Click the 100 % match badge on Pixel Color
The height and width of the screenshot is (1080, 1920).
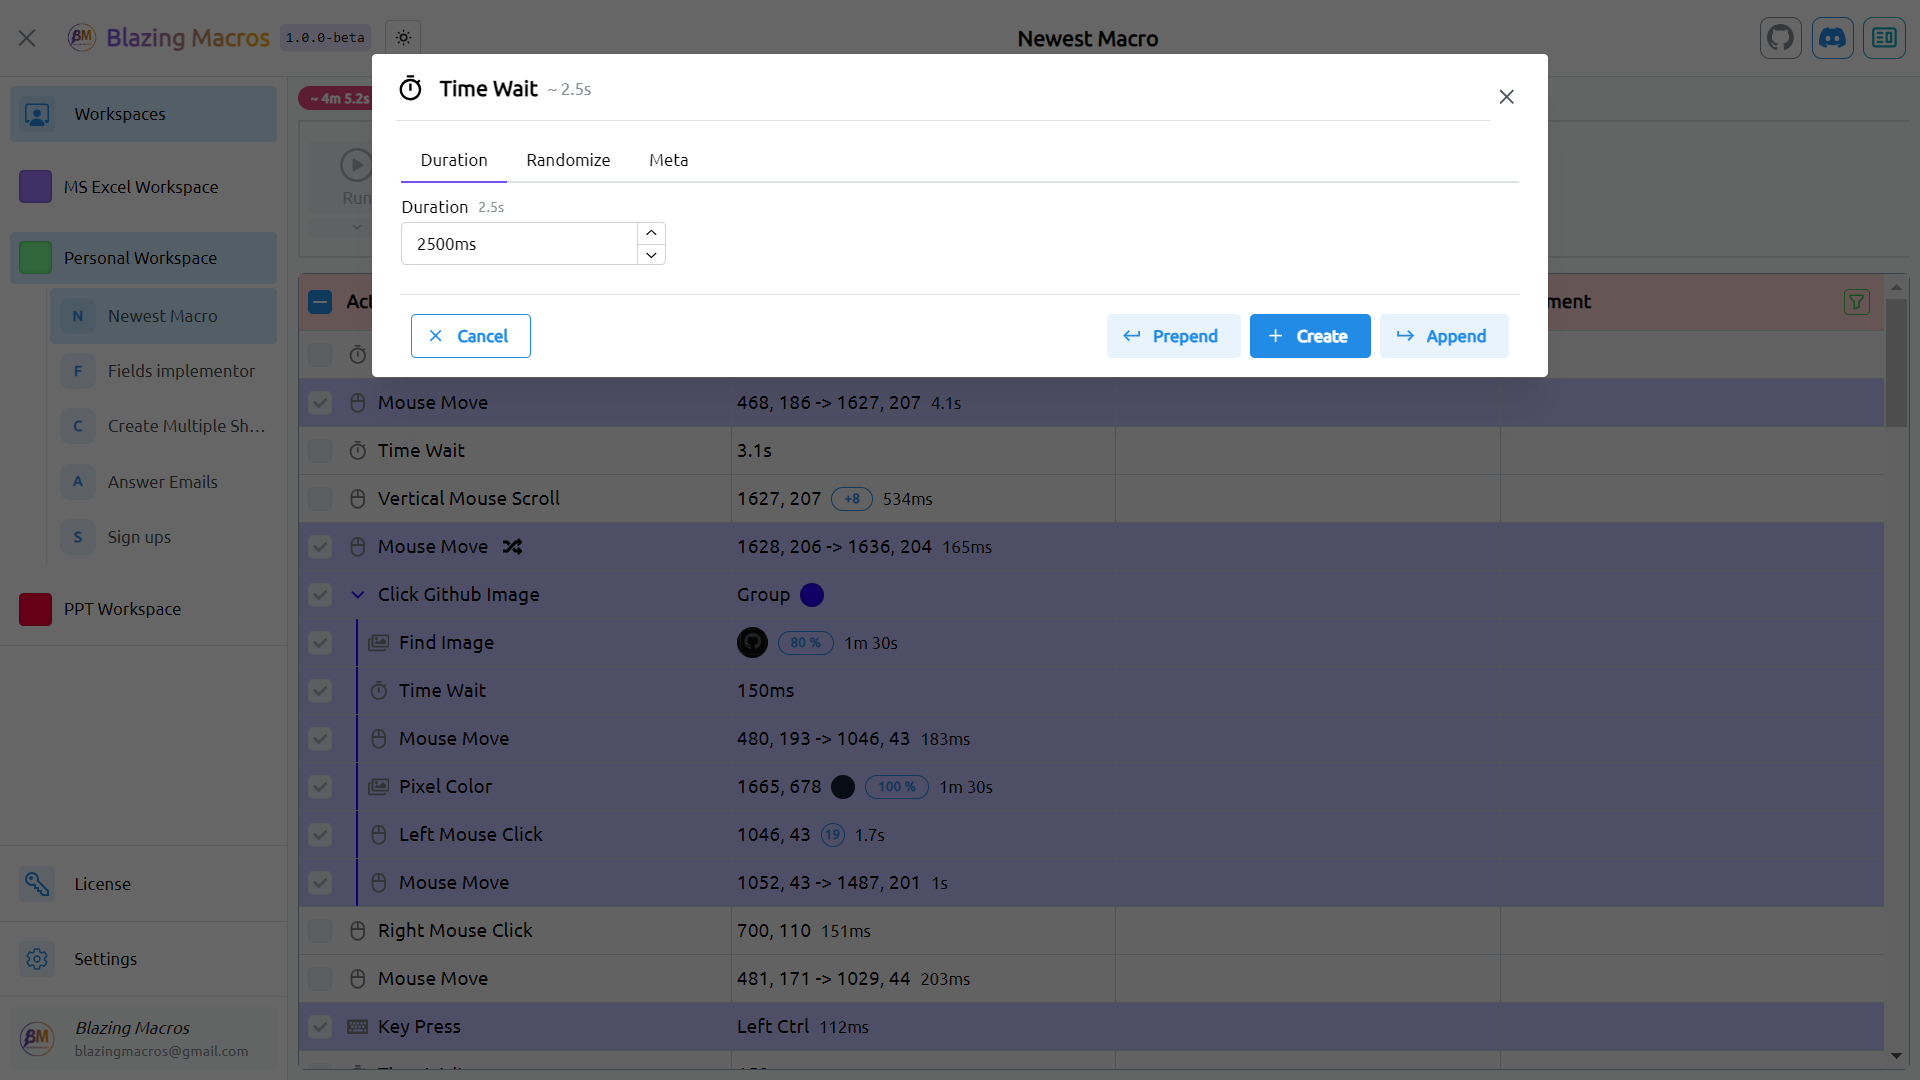click(896, 787)
